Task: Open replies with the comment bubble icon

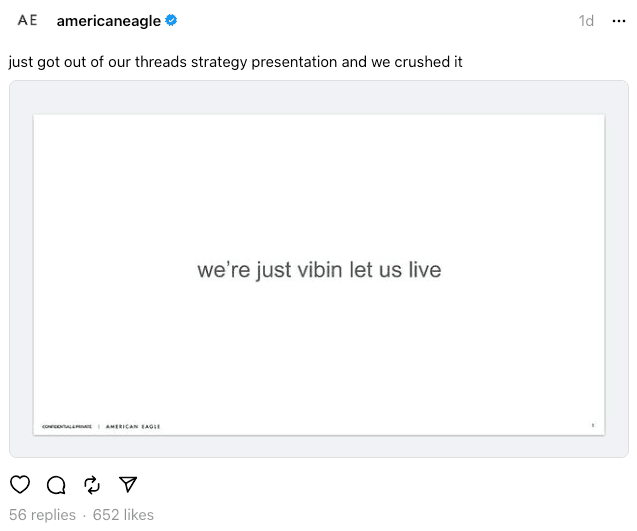Action: (56, 484)
